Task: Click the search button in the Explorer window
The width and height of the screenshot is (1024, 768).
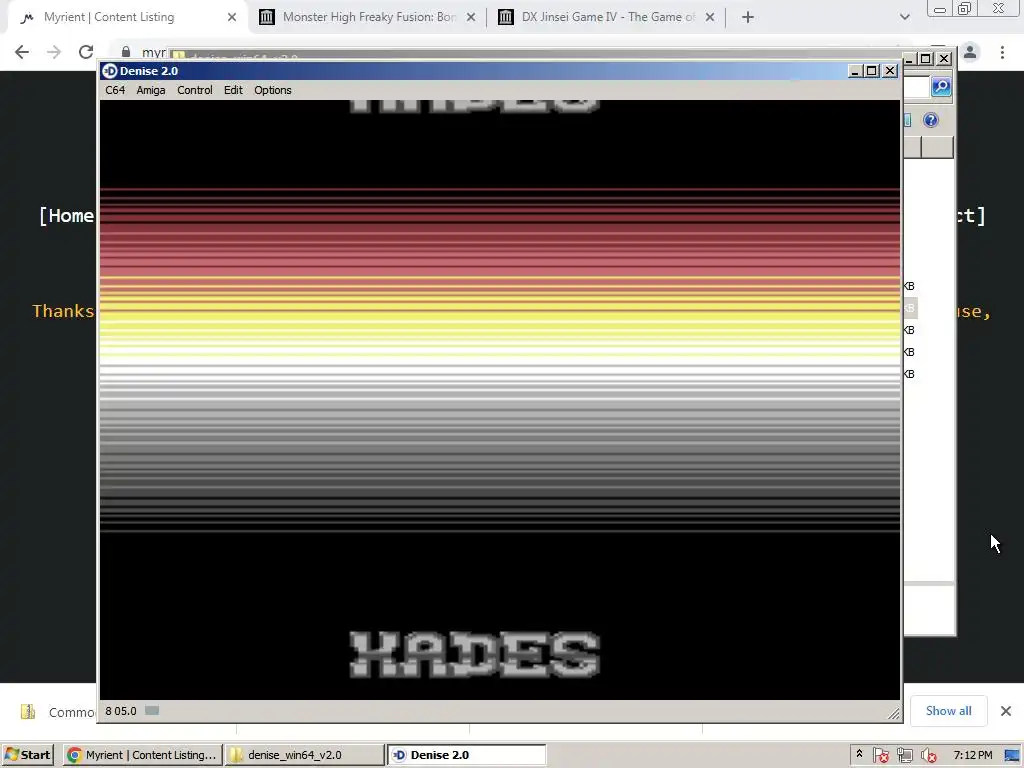Action: click(x=941, y=86)
